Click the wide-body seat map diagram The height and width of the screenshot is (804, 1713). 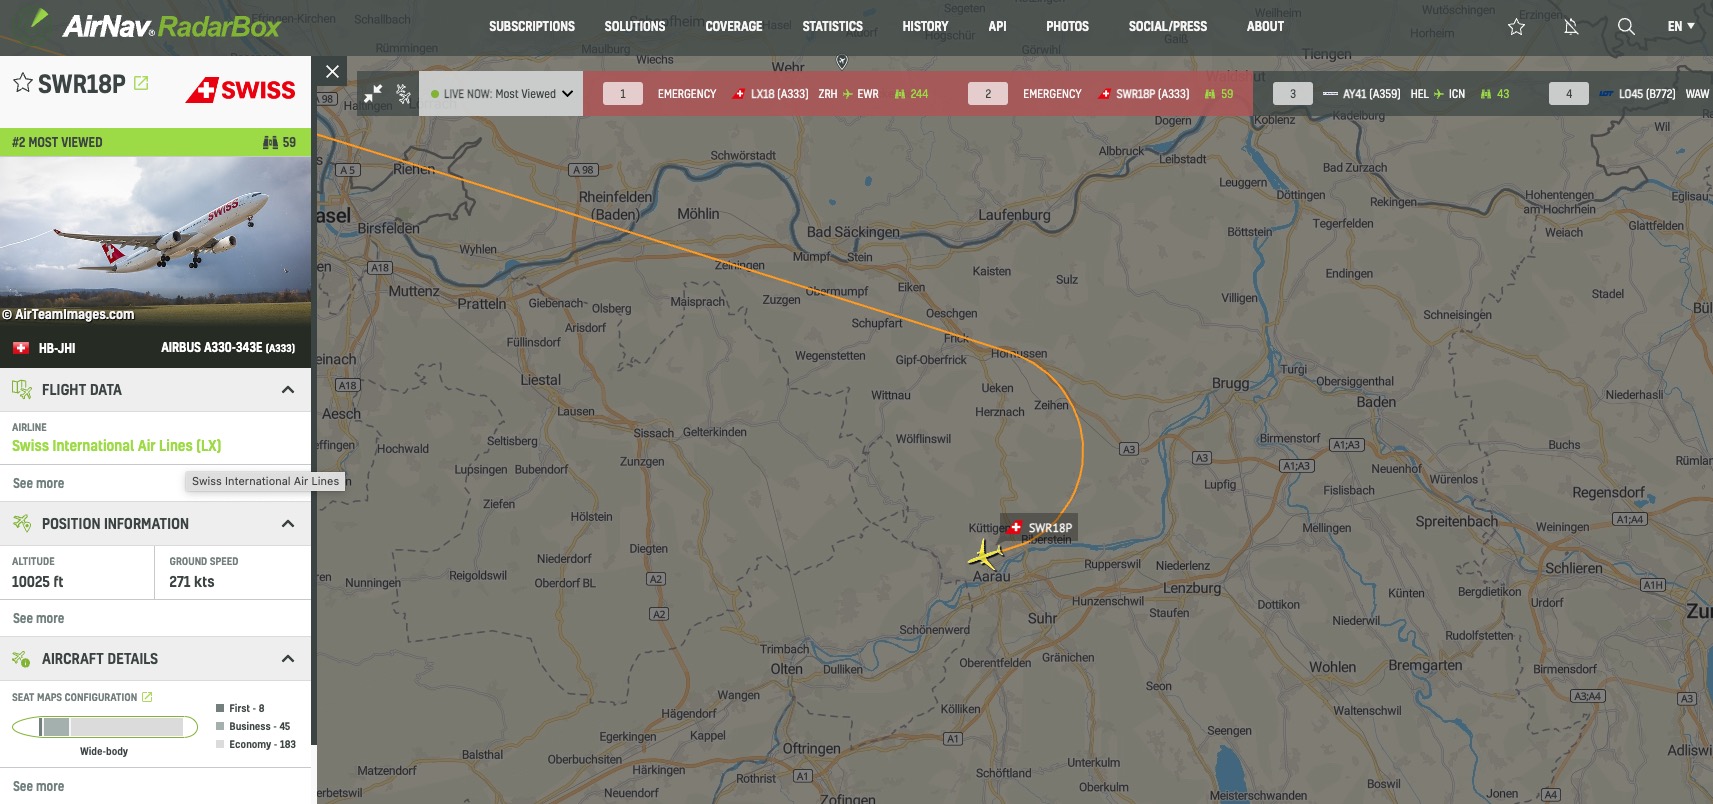click(105, 727)
